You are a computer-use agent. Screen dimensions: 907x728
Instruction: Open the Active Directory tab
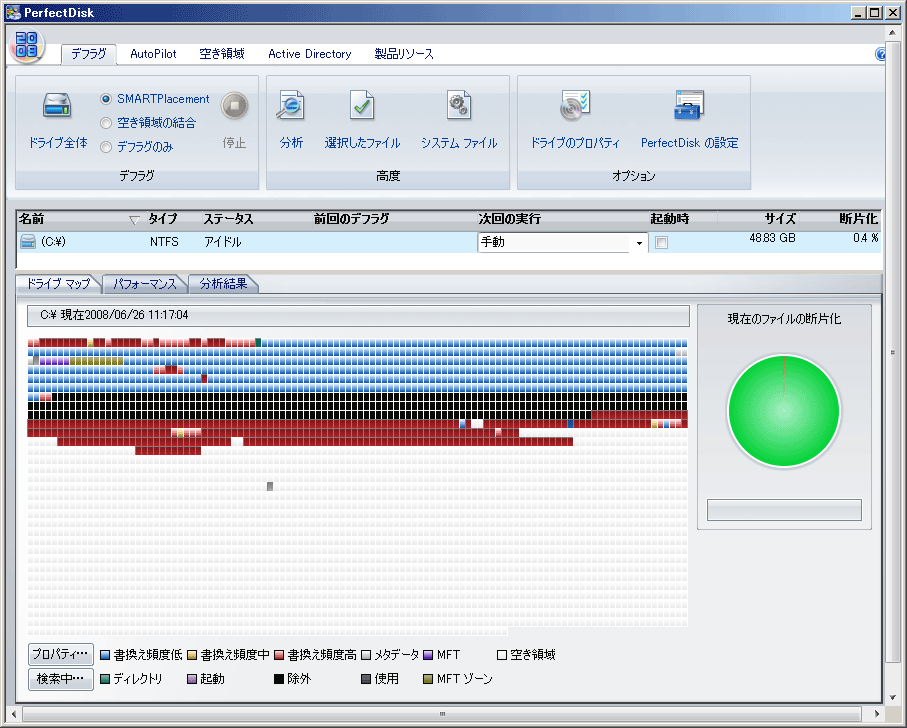(x=309, y=54)
